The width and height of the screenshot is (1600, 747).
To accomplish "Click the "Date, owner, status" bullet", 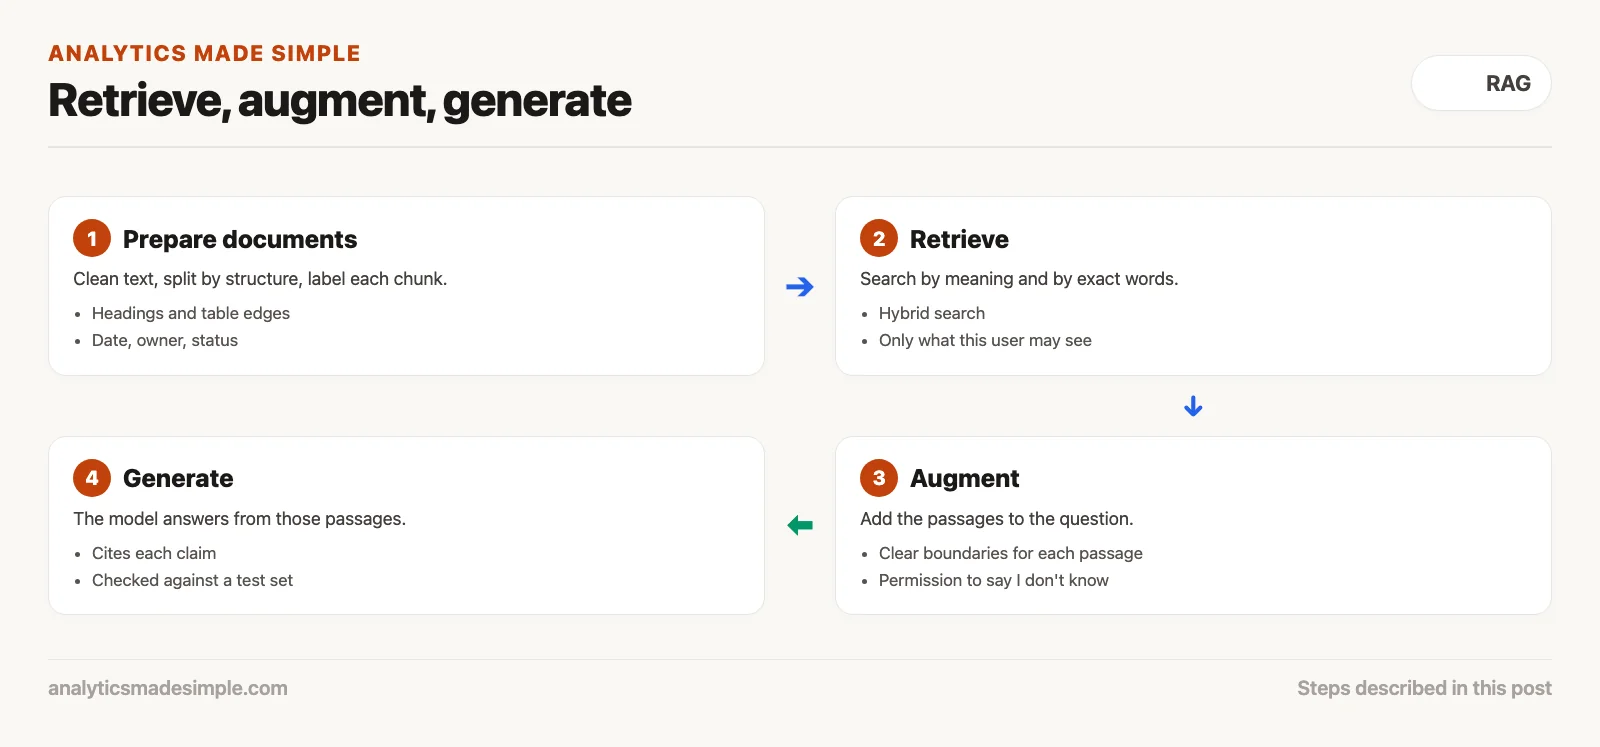I will pos(165,340).
